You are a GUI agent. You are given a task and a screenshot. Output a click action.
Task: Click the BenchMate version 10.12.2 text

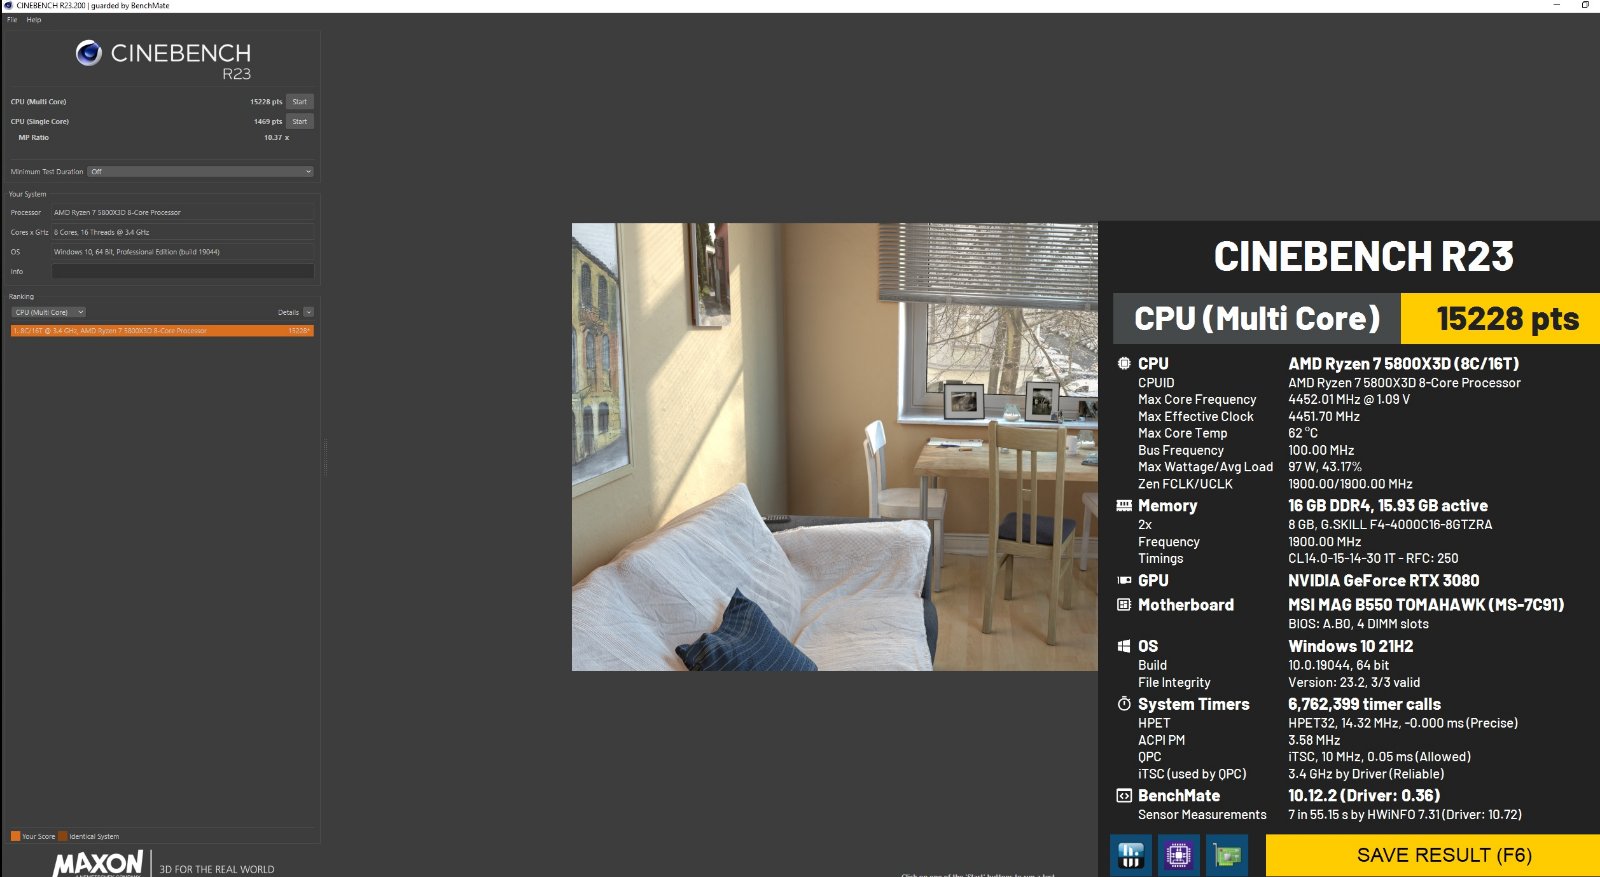1364,797
